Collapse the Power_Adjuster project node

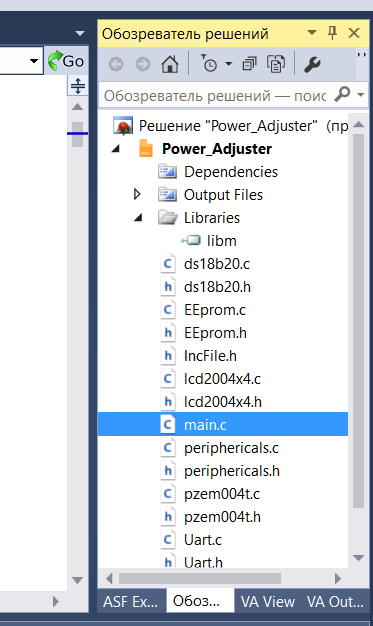coord(116,149)
